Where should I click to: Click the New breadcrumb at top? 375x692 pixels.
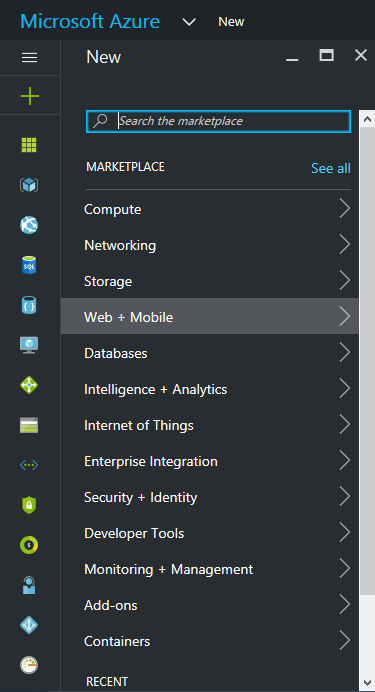pyautogui.click(x=231, y=22)
